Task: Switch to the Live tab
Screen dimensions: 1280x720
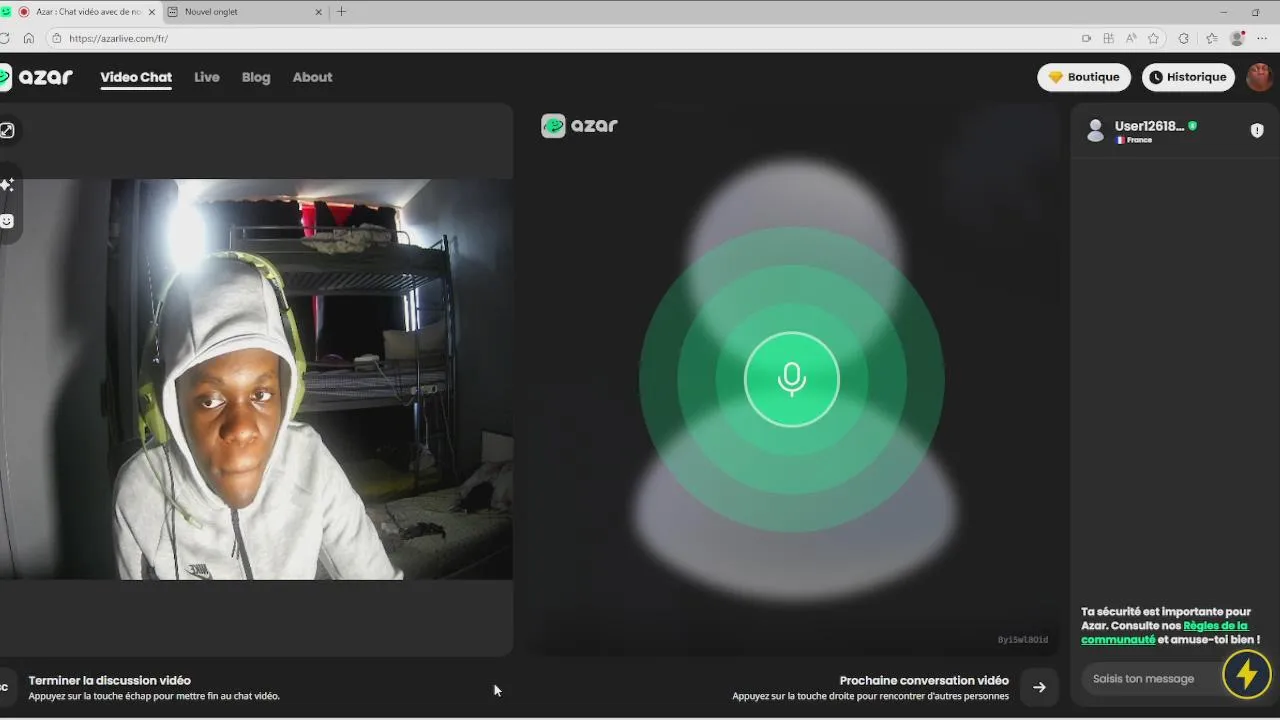Action: coord(207,77)
